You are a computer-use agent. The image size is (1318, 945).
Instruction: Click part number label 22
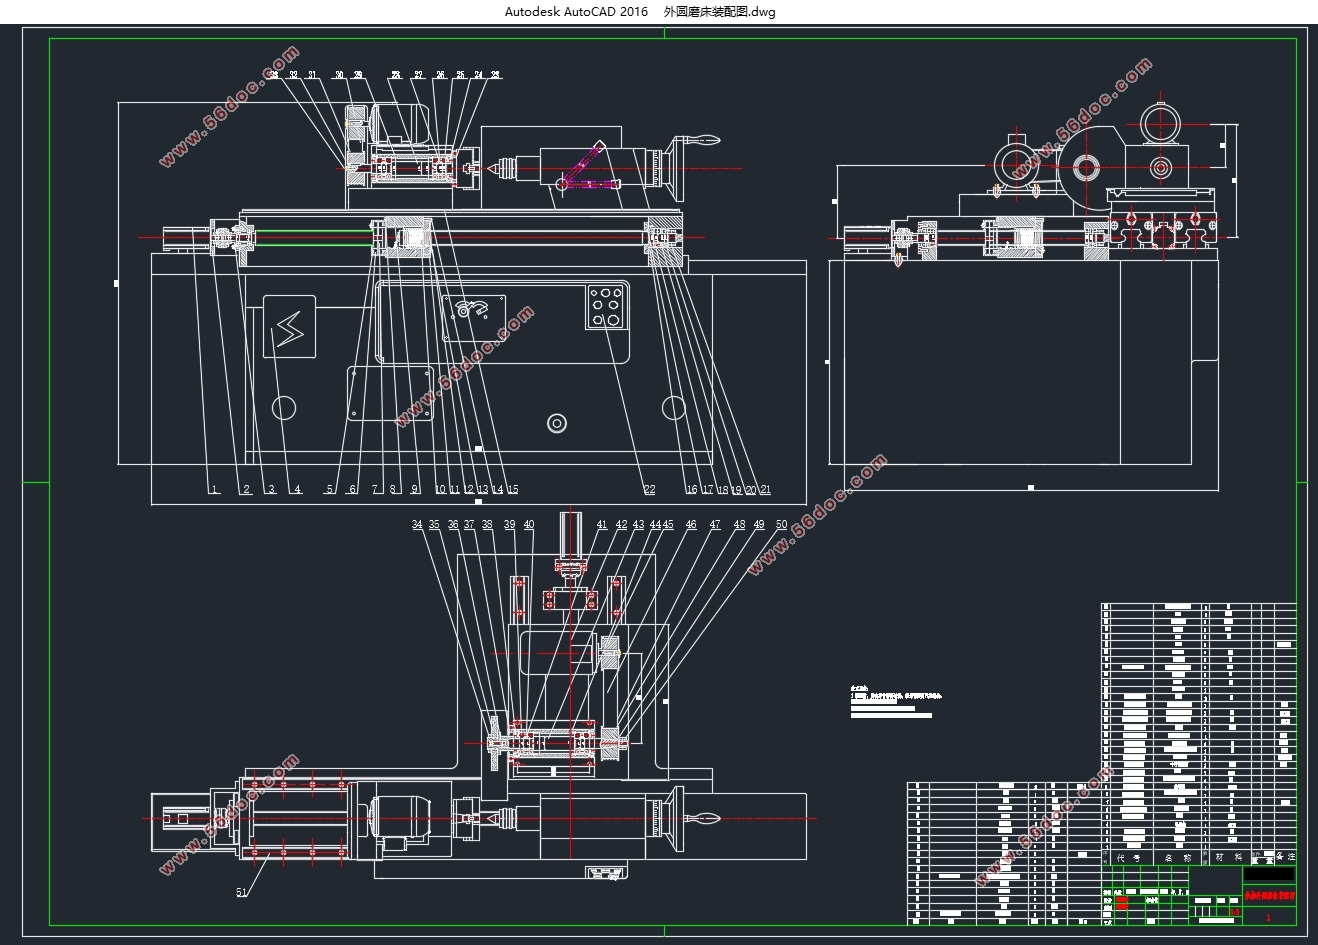[x=649, y=490]
